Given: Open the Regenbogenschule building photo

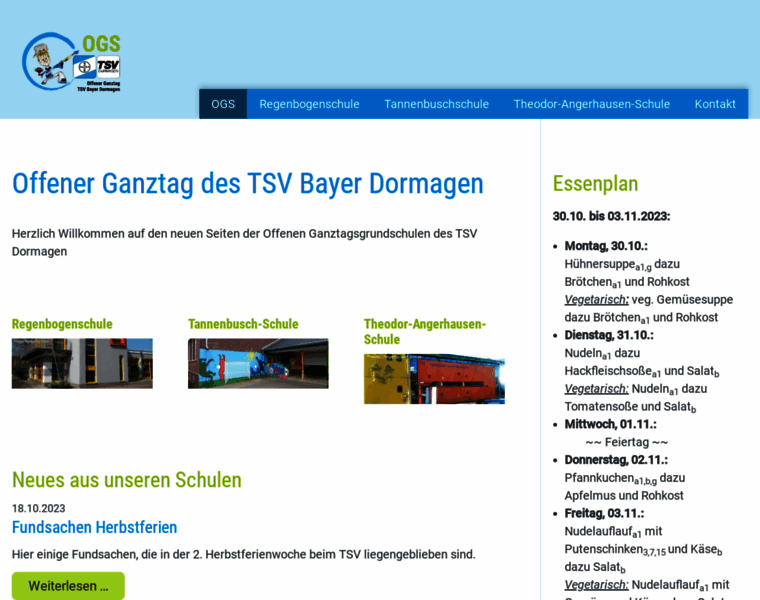Looking at the screenshot, I should coord(82,363).
